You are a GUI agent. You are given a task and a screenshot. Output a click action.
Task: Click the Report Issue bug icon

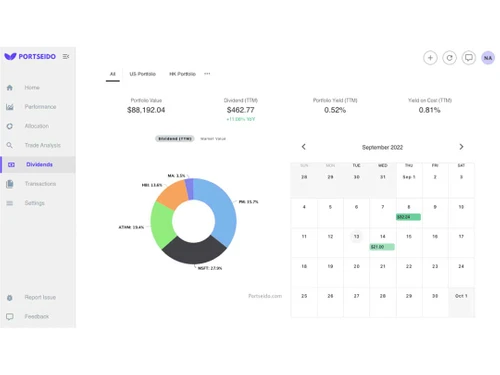tap(10, 298)
